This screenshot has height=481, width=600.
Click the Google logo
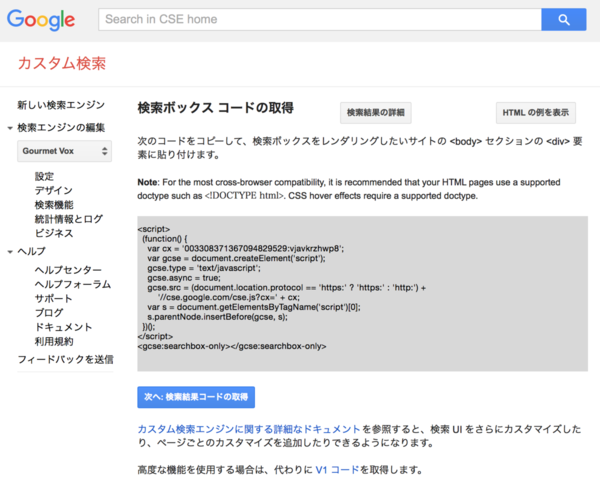click(x=41, y=20)
